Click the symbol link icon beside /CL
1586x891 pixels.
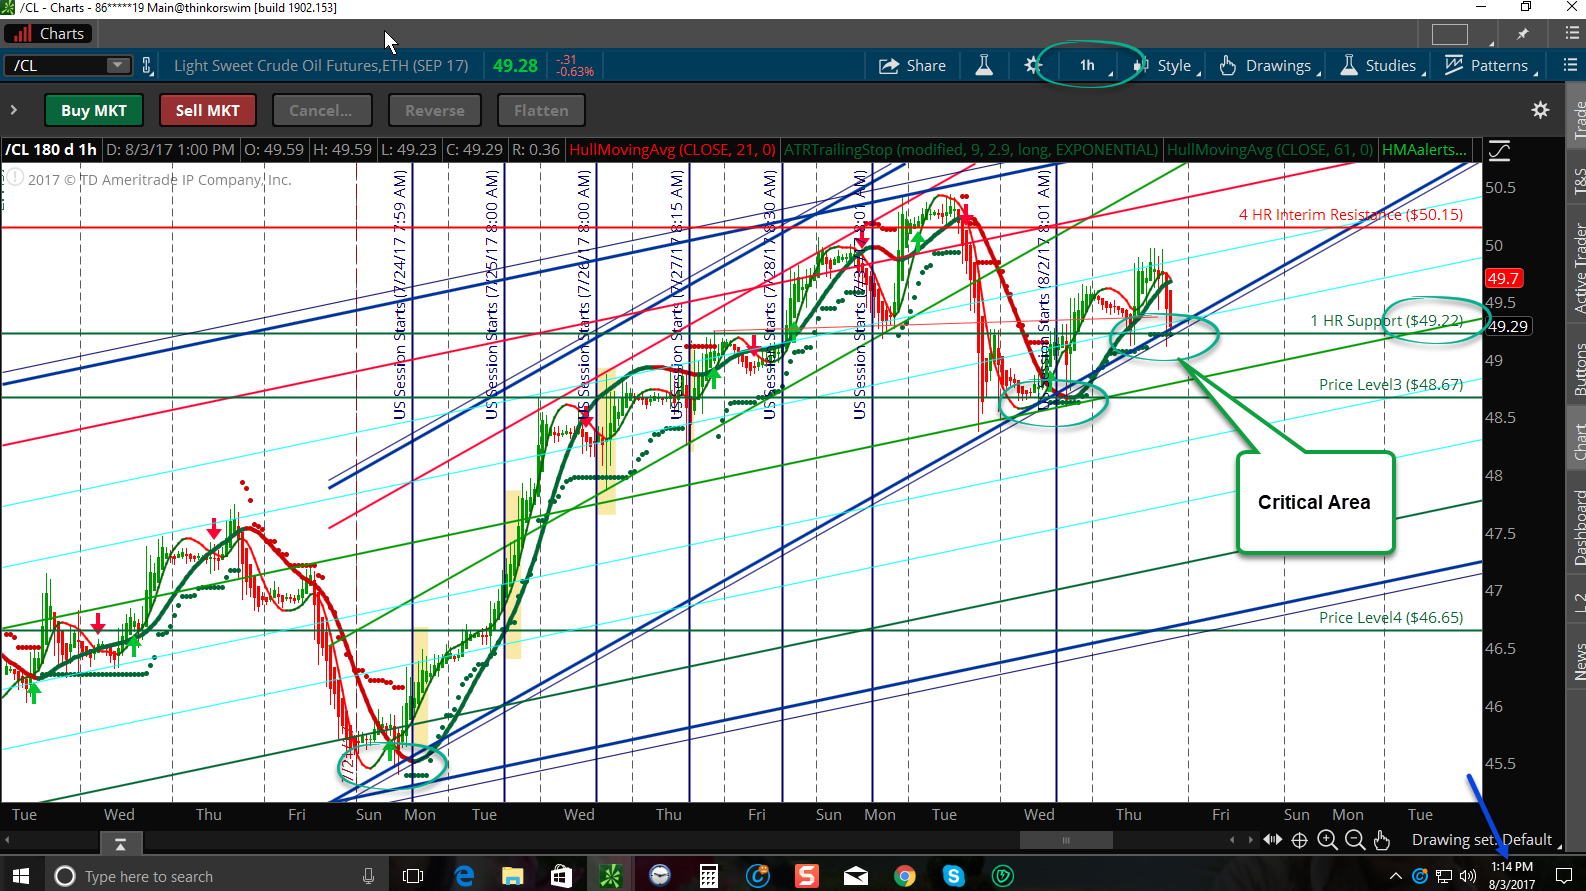[147, 66]
